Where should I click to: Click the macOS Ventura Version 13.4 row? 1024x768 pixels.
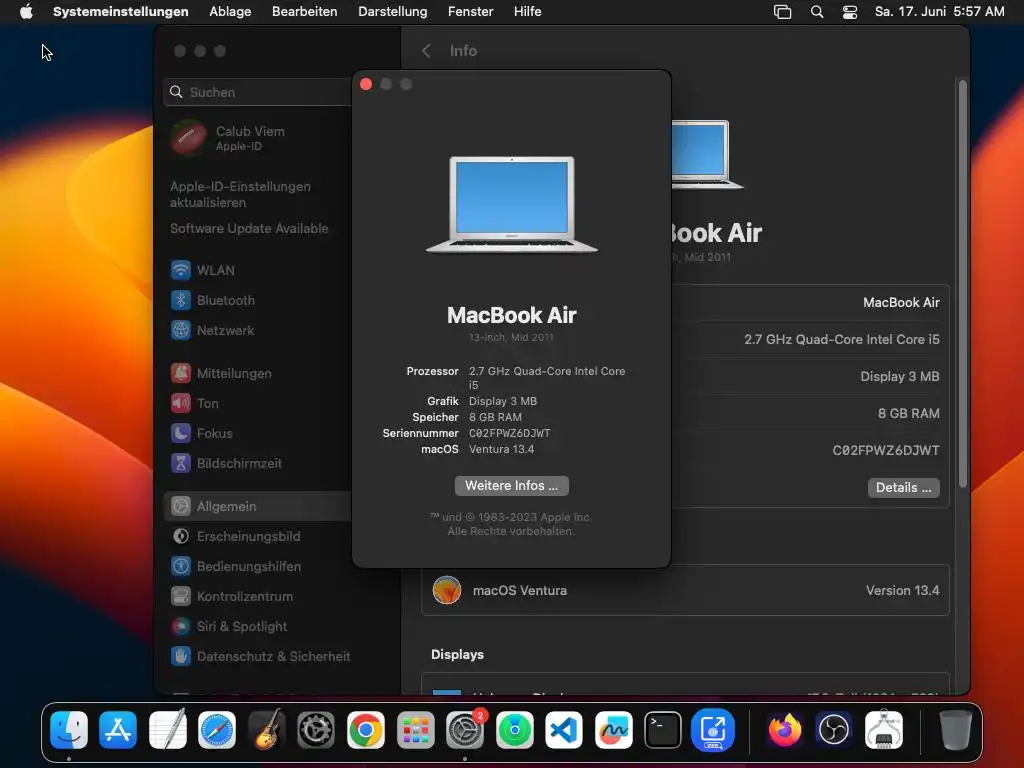(685, 590)
